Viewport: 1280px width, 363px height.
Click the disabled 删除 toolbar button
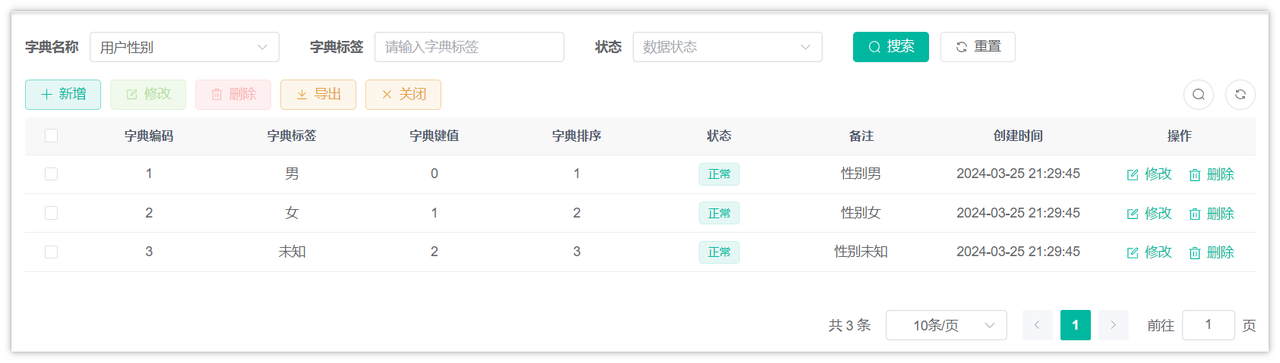pyautogui.click(x=233, y=95)
